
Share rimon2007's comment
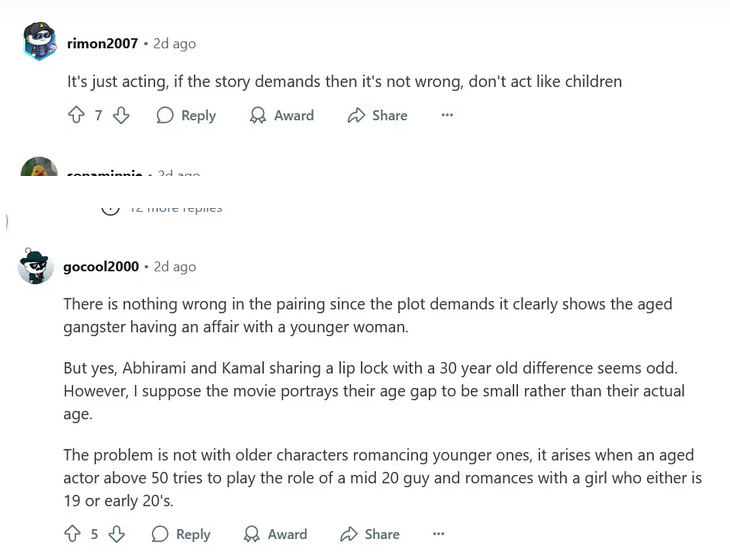coord(377,116)
